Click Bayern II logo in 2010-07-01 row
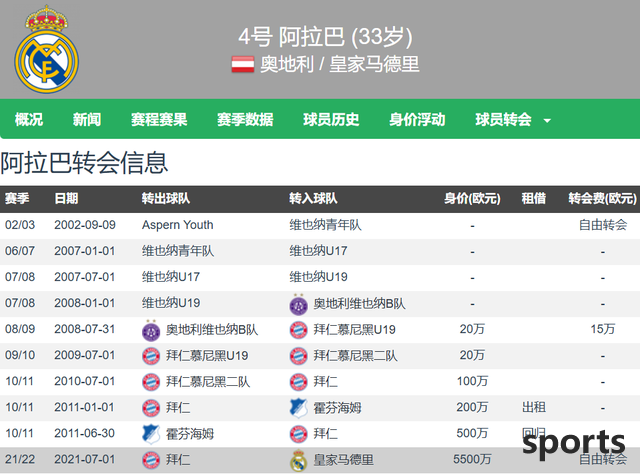The width and height of the screenshot is (640, 474). tap(151, 382)
